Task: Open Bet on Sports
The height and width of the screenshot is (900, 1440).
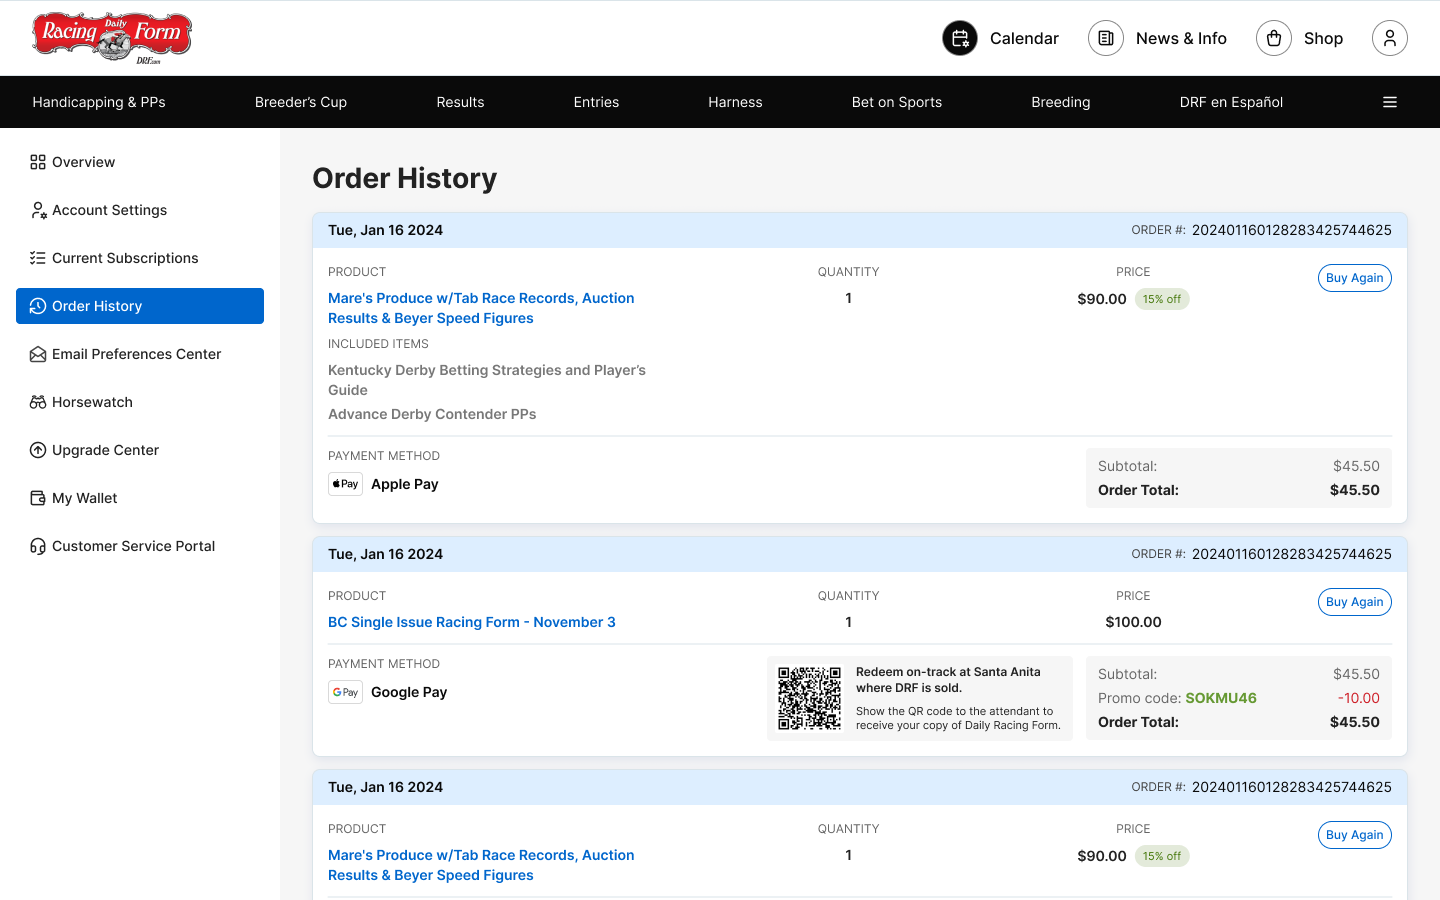Action: (897, 102)
